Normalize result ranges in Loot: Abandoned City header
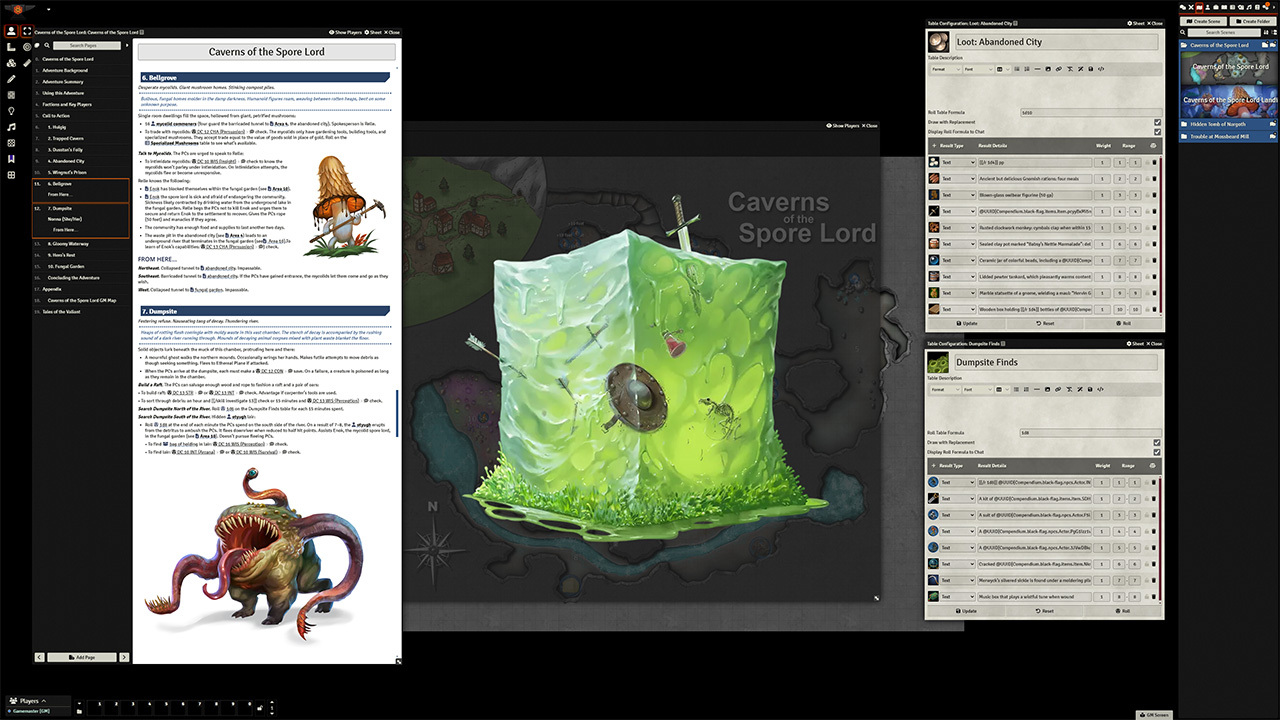The image size is (1280, 720). pyautogui.click(x=1154, y=145)
